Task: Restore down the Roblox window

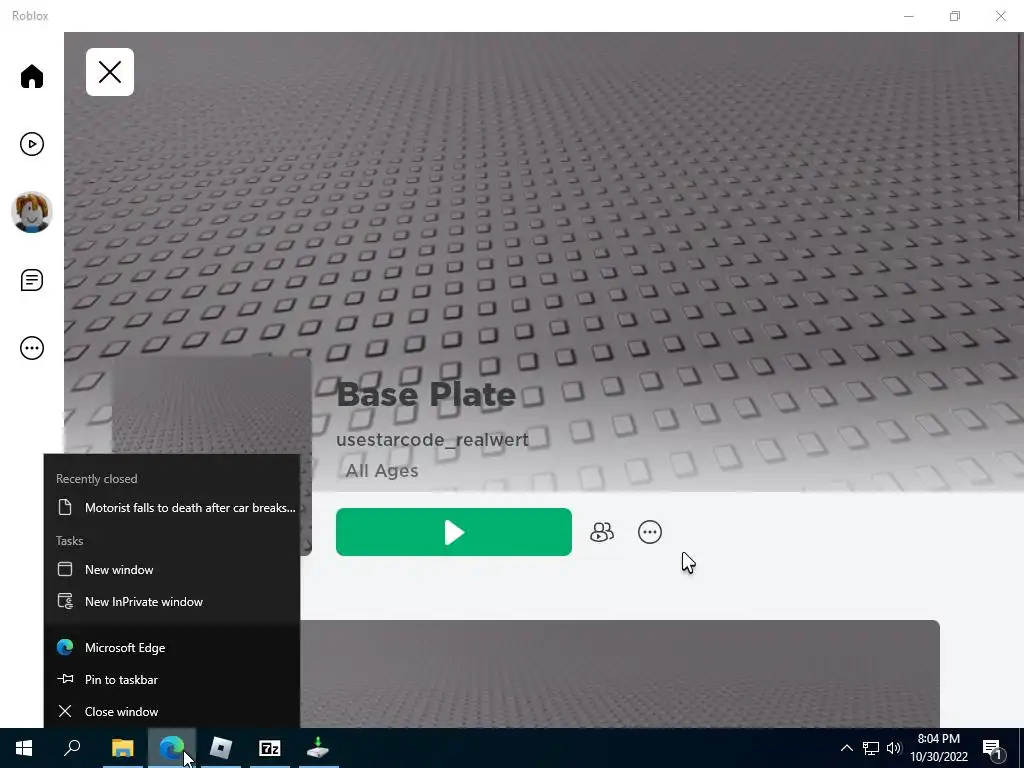Action: (955, 16)
